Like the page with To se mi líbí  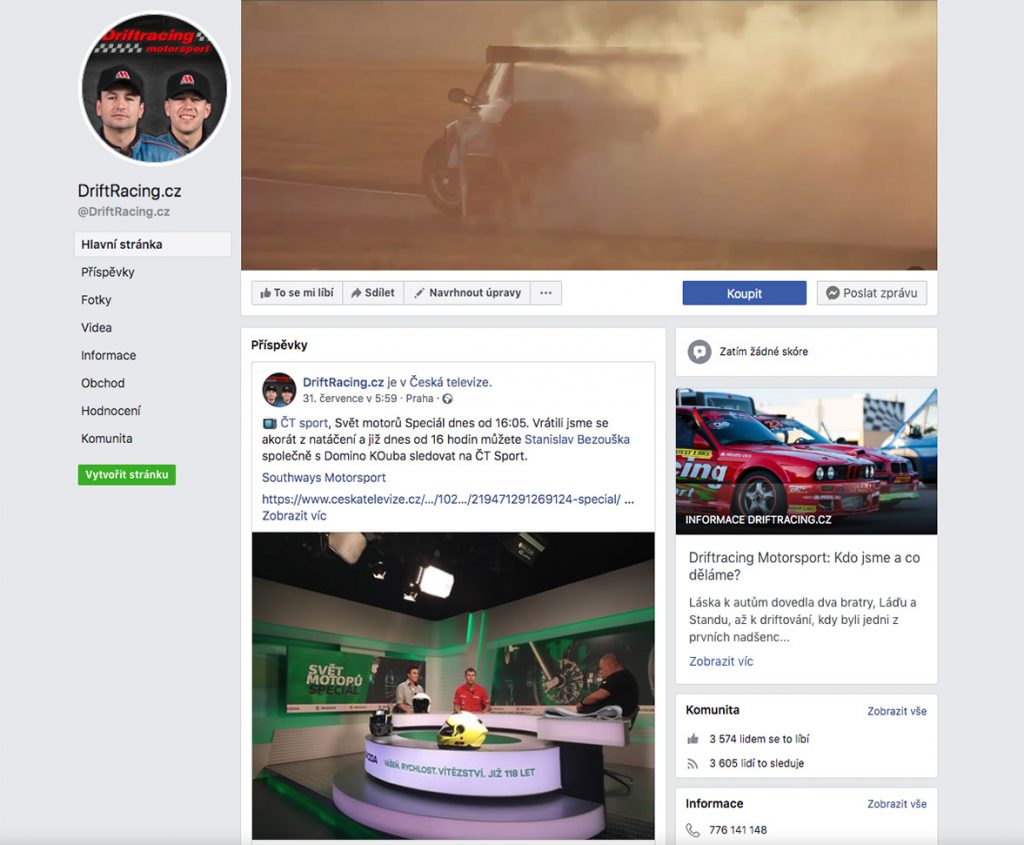(x=297, y=293)
